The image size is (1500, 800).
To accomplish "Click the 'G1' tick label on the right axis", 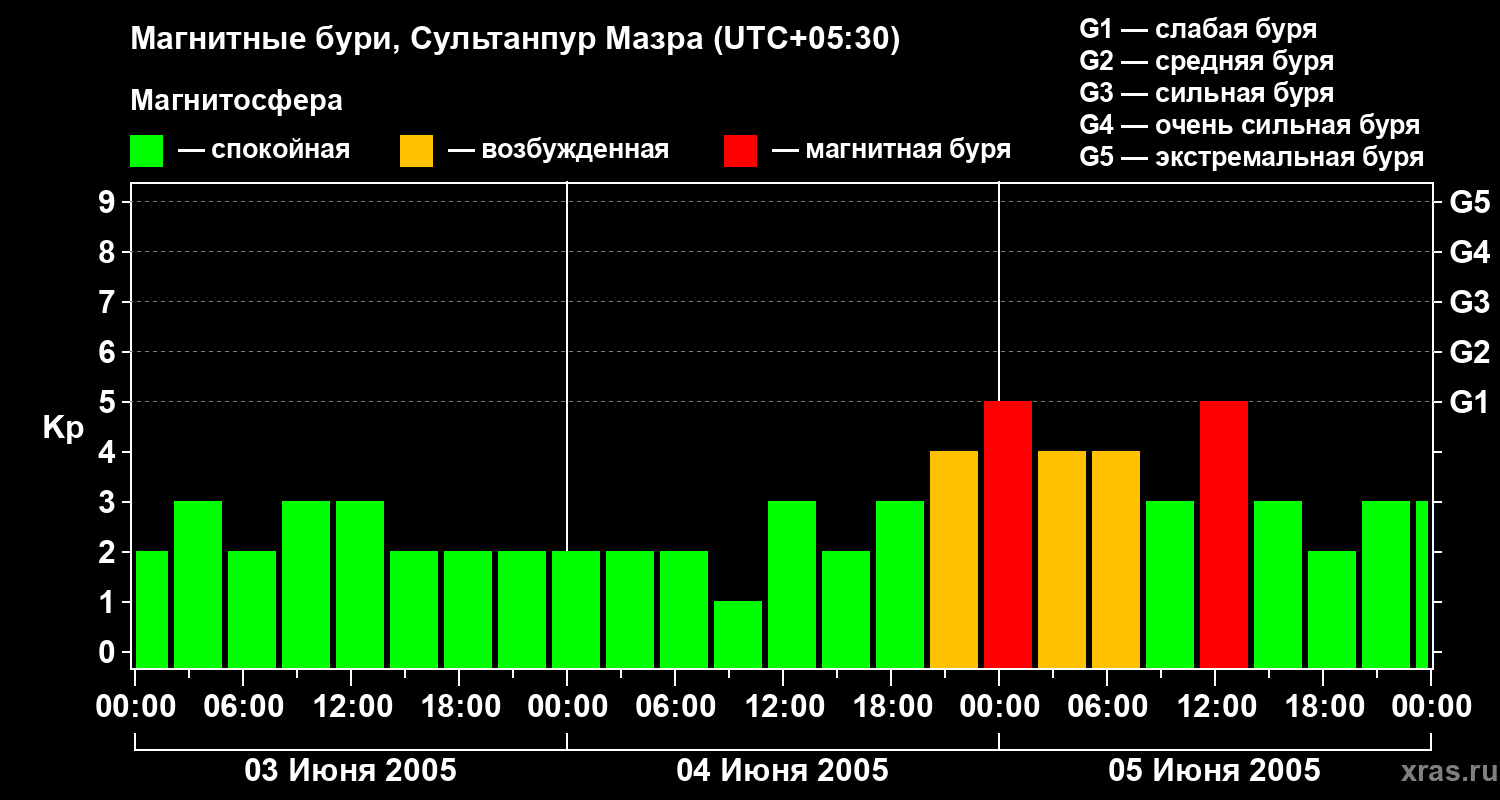I will pos(1470,402).
